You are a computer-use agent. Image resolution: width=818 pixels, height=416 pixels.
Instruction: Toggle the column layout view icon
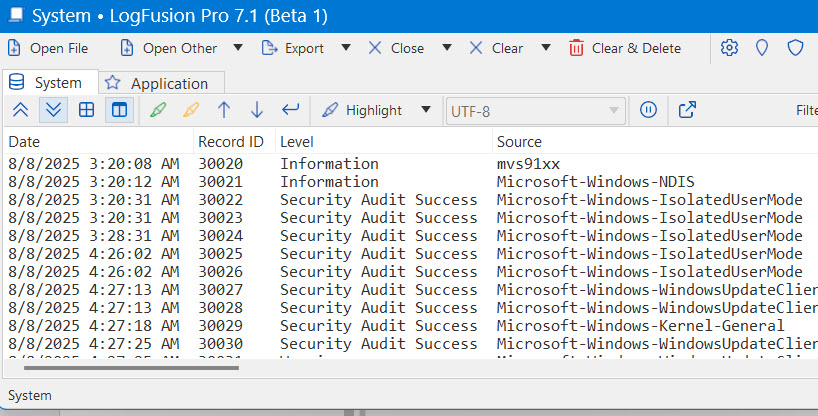pyautogui.click(x=119, y=110)
